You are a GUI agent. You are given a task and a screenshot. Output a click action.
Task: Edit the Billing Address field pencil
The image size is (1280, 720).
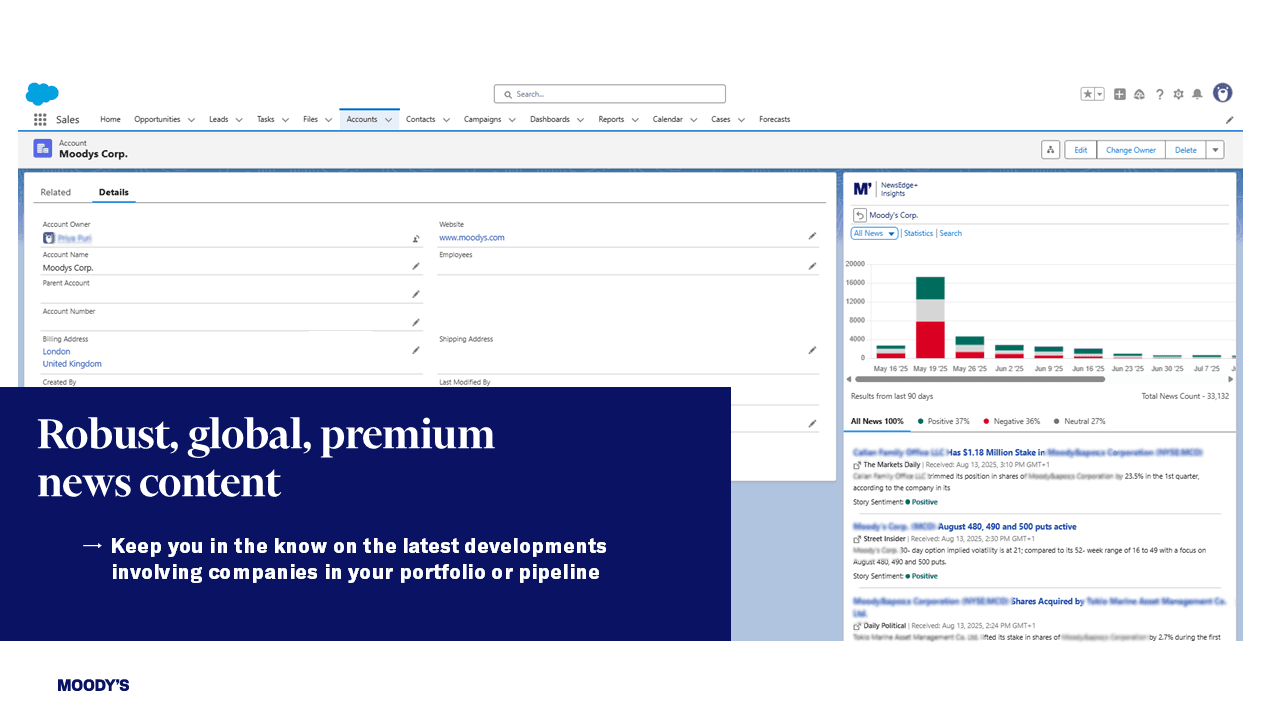(x=416, y=351)
